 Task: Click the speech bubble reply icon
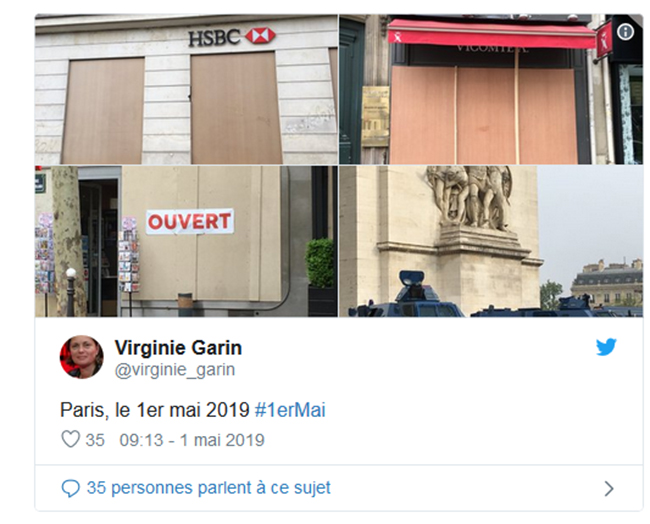point(70,488)
